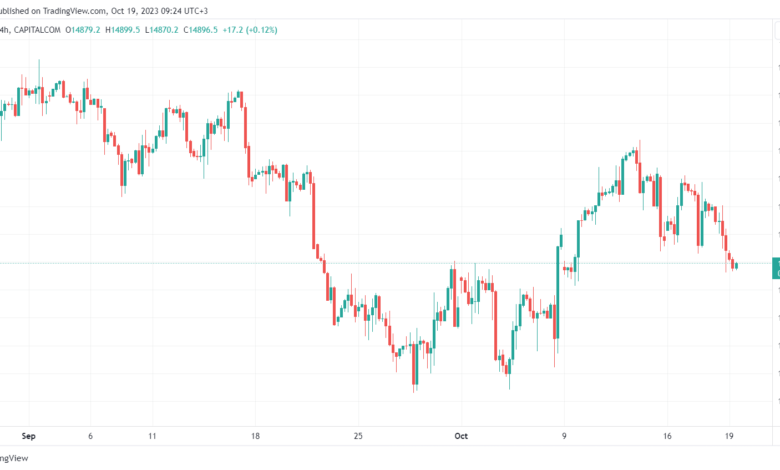Click the TradingView logo text at bottom left
Screen dimensions: 780x470
point(14,458)
